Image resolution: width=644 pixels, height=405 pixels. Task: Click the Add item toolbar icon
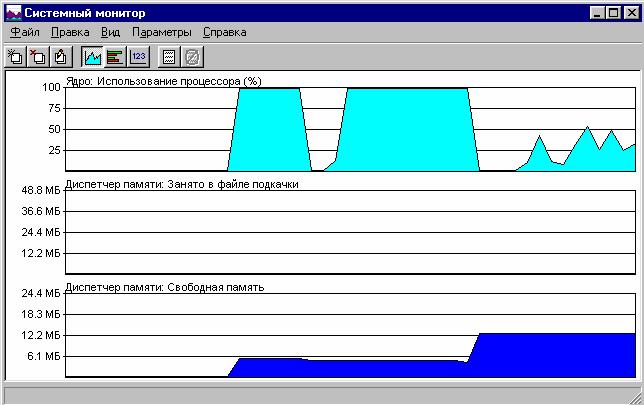click(16, 57)
